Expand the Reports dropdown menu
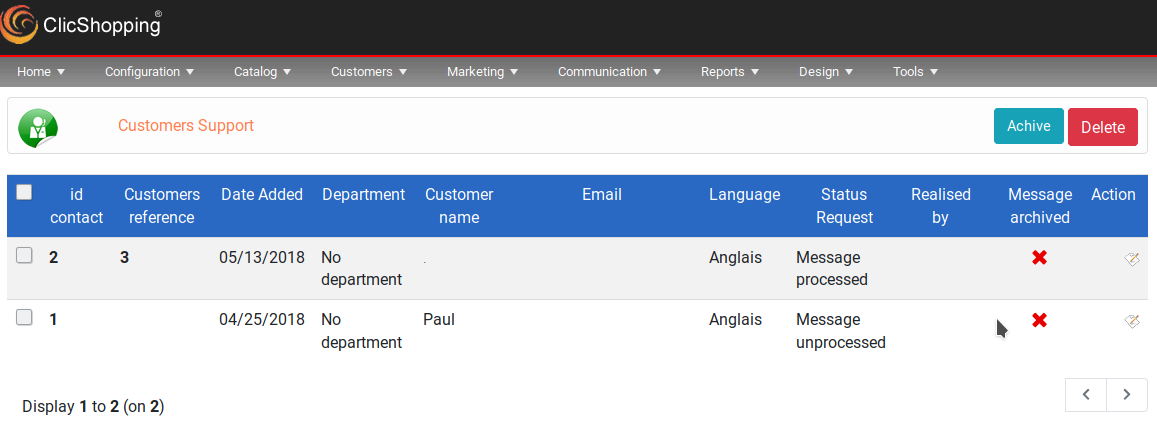Viewport: 1157px width, 432px height. 730,72
